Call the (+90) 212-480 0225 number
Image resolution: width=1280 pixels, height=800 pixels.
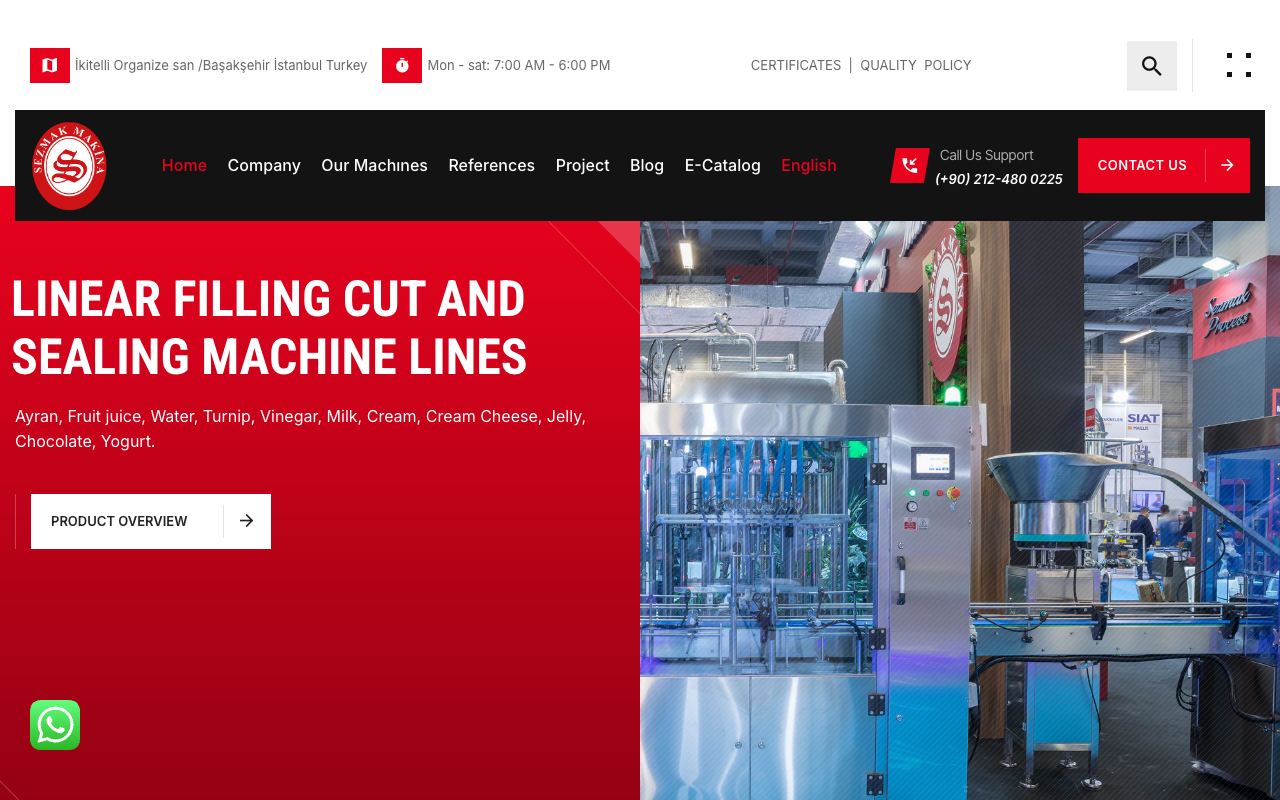(x=999, y=179)
